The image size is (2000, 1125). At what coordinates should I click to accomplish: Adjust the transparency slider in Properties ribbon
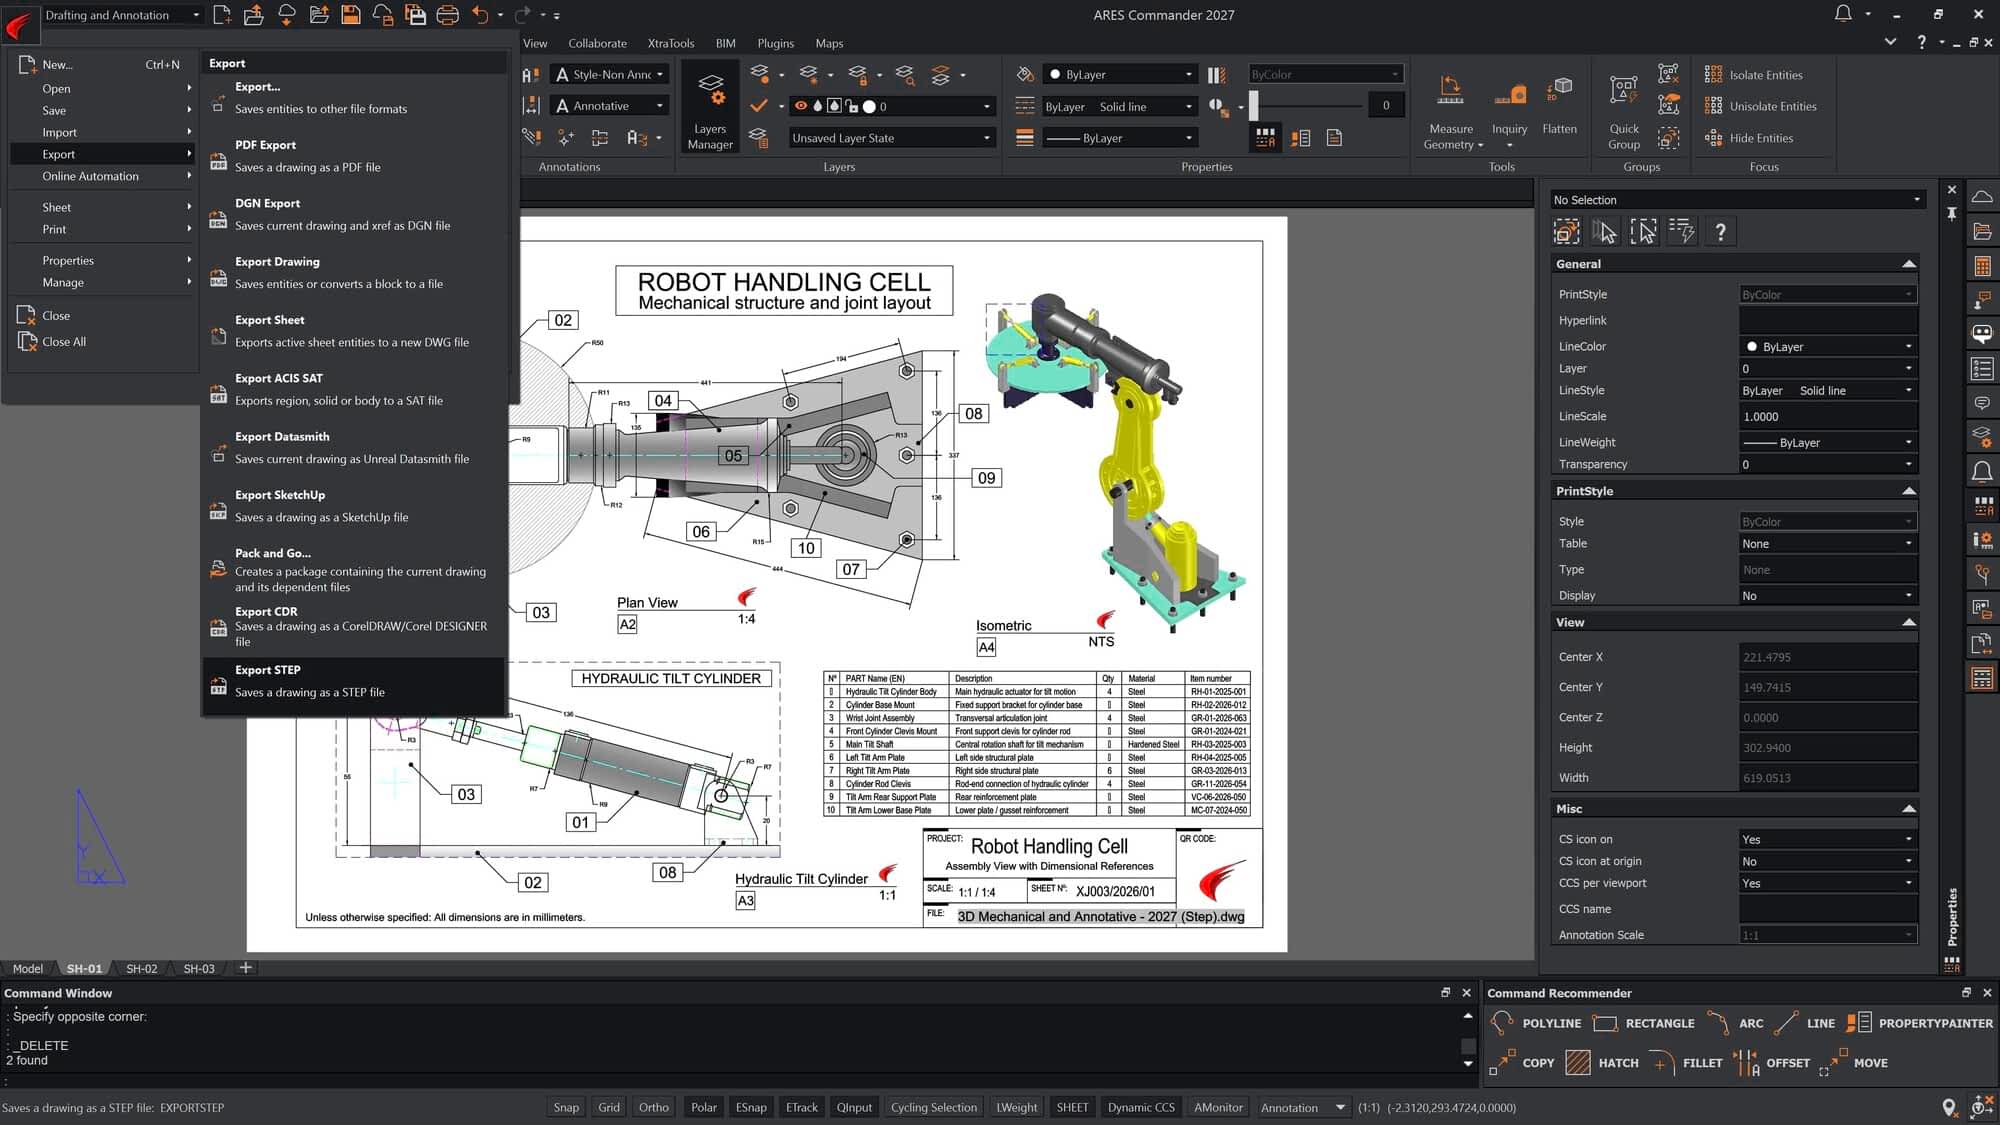(x=1255, y=105)
